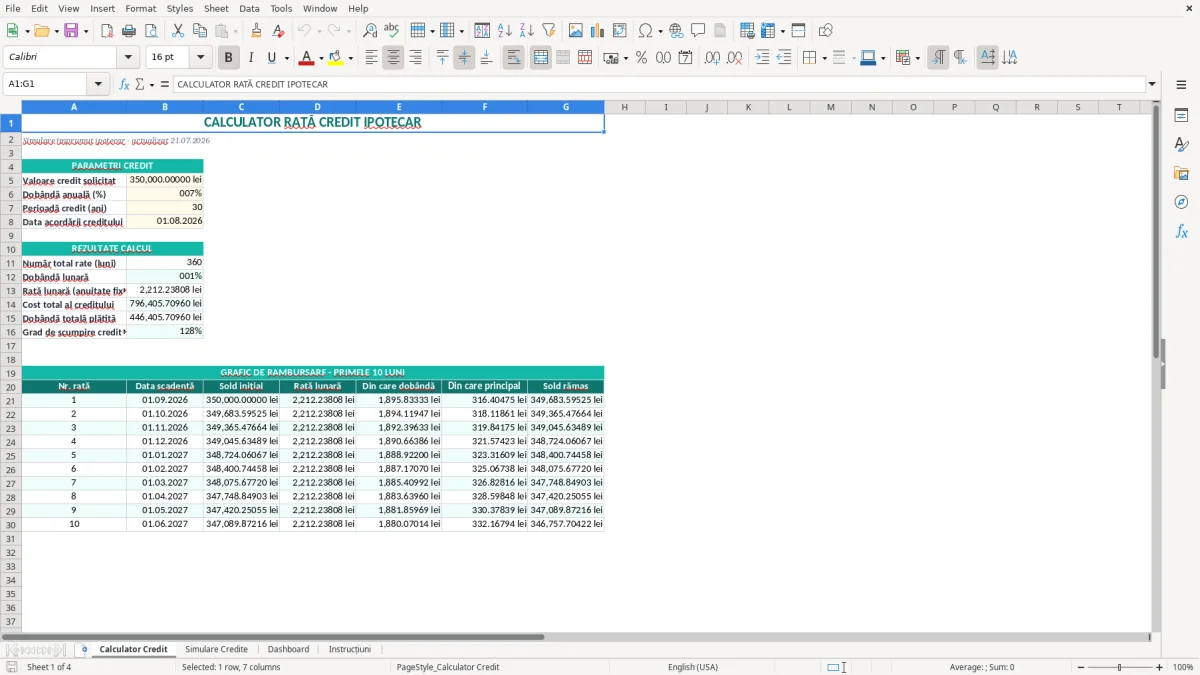Screen dimensions: 1200x675
Task: Add Decimal Place icon
Action: (712, 58)
